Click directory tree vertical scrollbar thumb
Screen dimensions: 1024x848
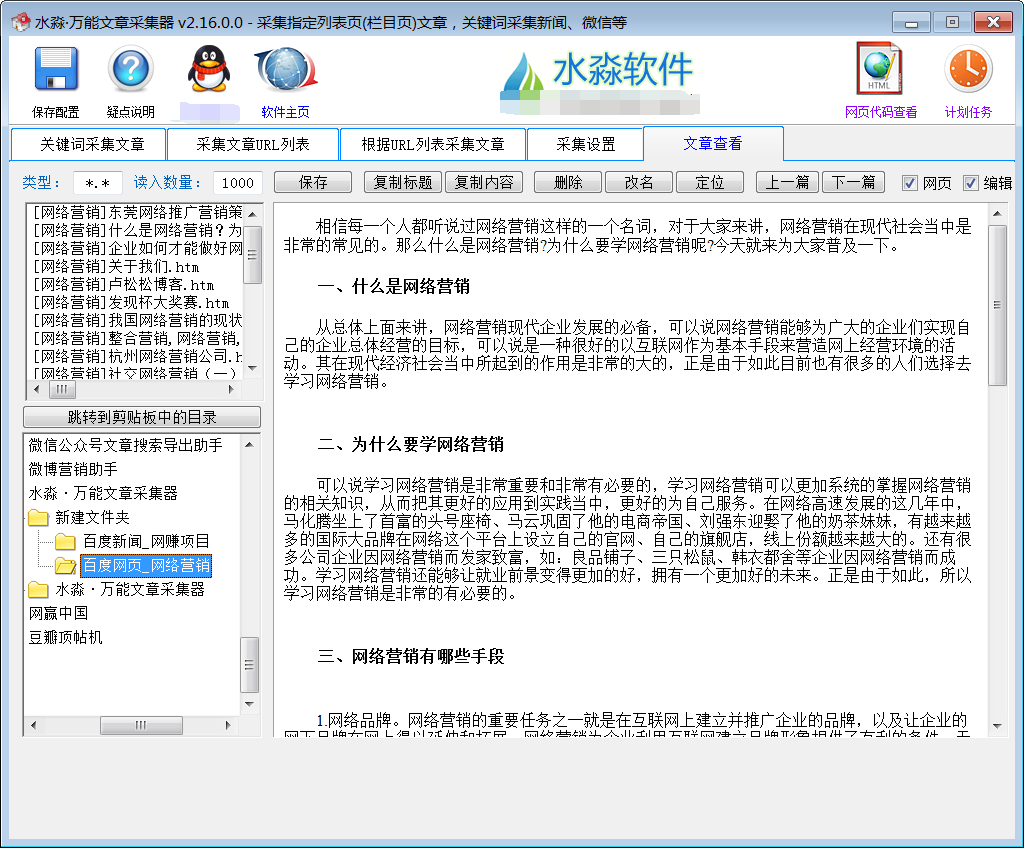click(x=249, y=664)
